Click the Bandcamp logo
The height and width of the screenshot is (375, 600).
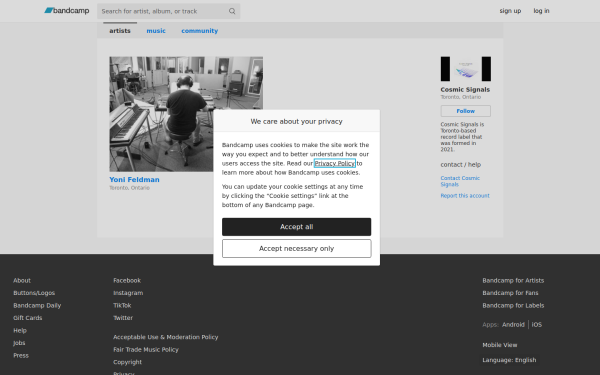click(67, 11)
